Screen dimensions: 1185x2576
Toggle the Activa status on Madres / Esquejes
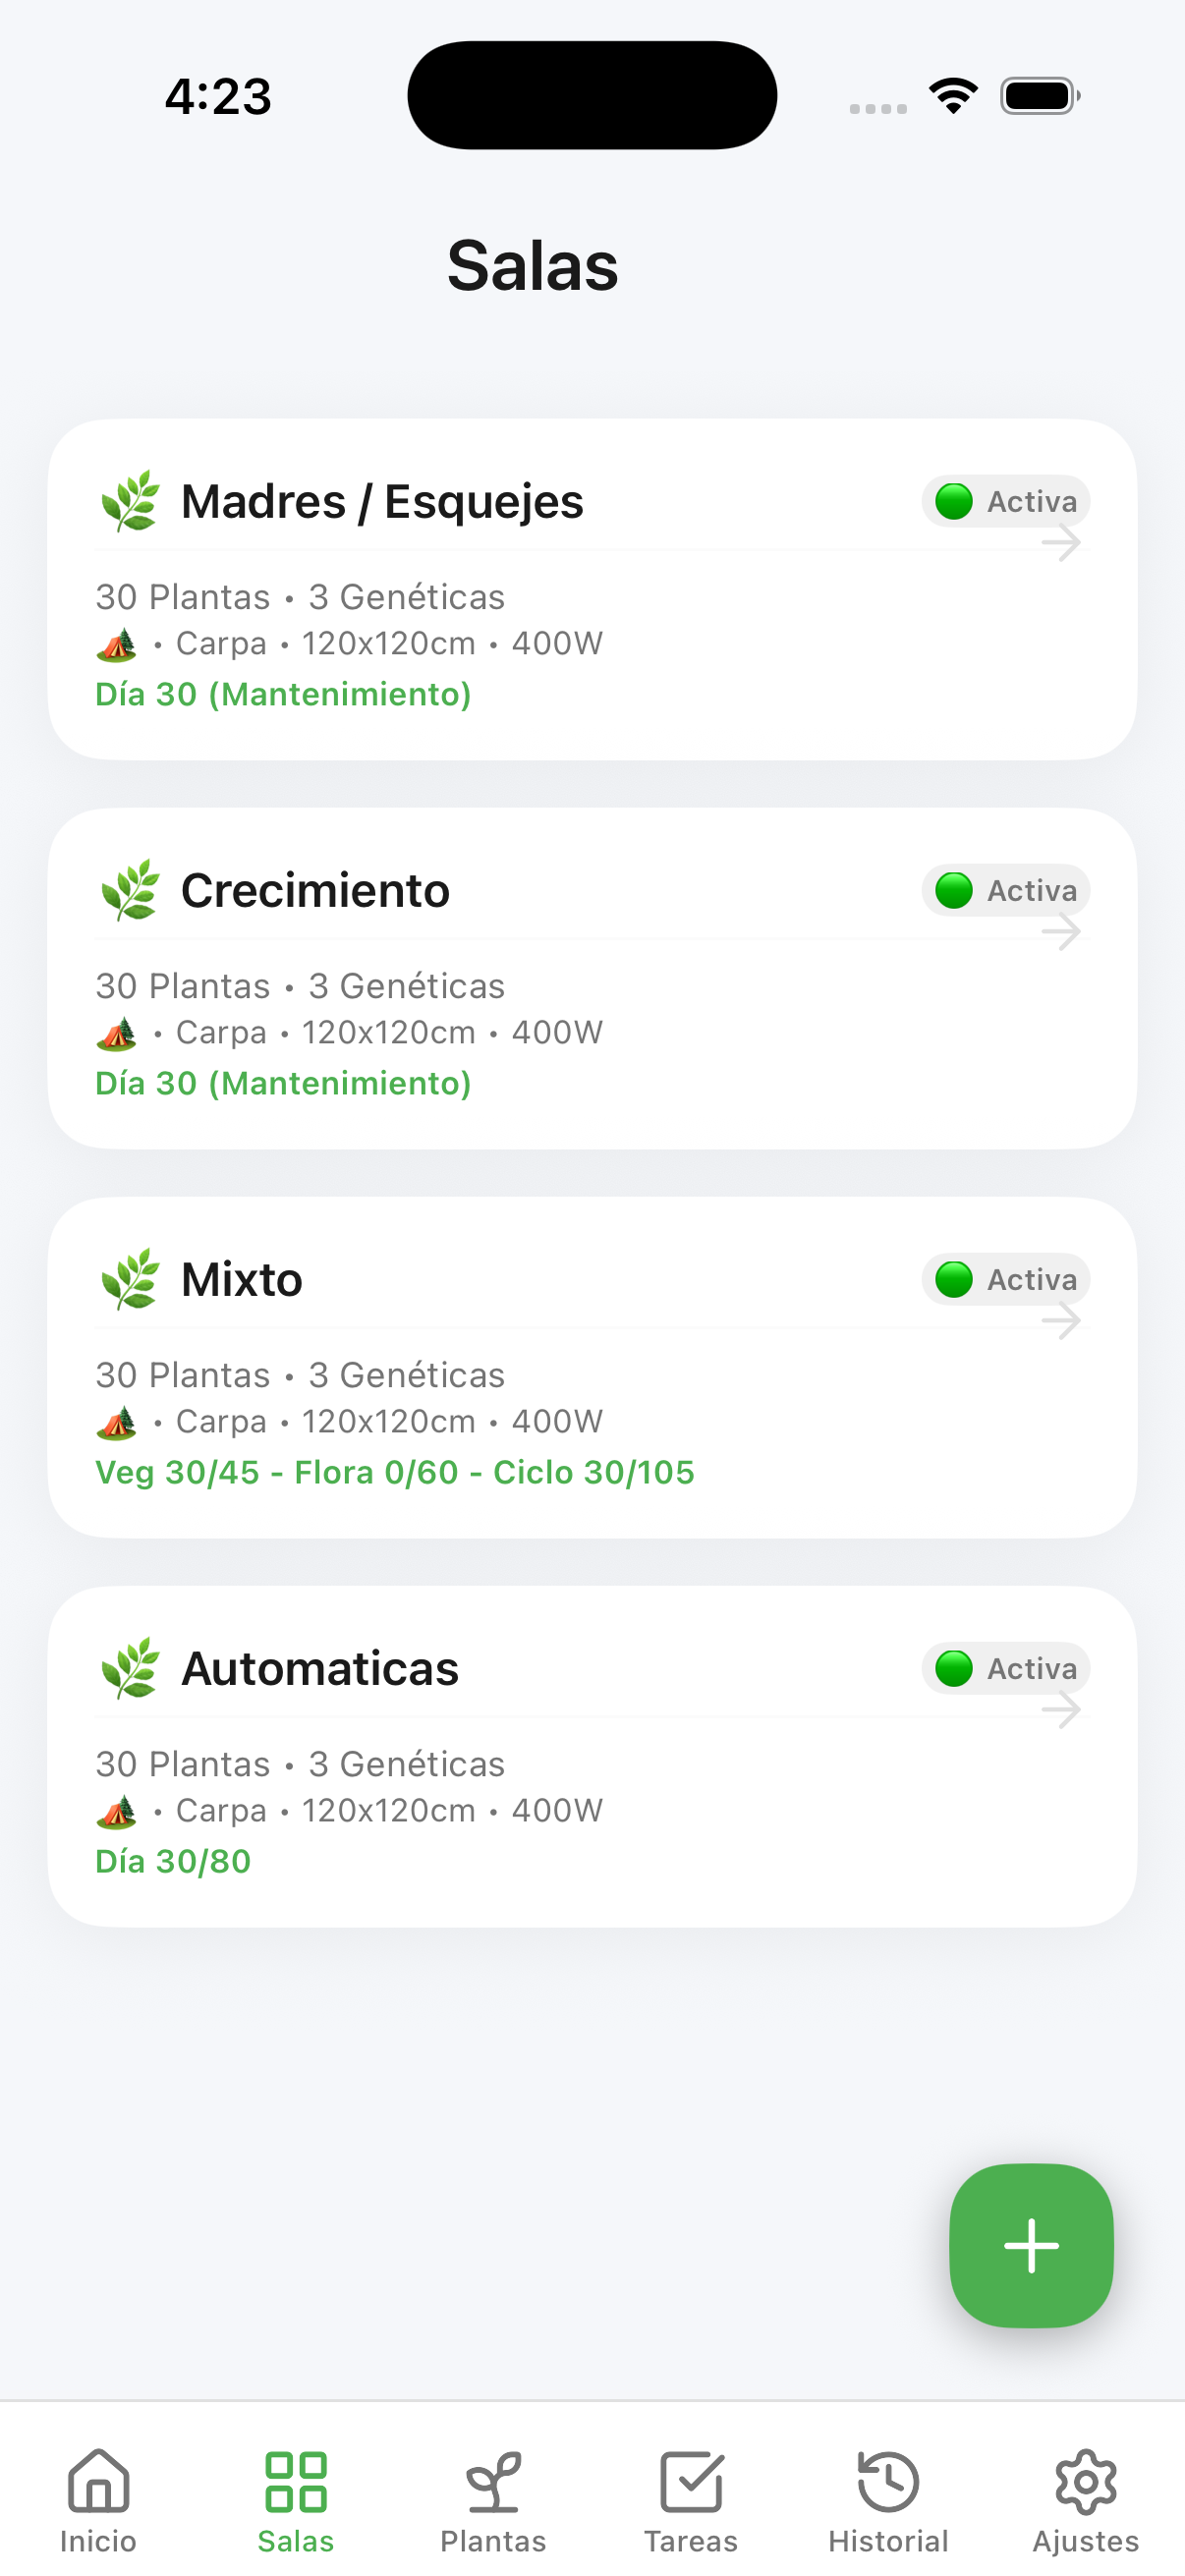click(1005, 501)
